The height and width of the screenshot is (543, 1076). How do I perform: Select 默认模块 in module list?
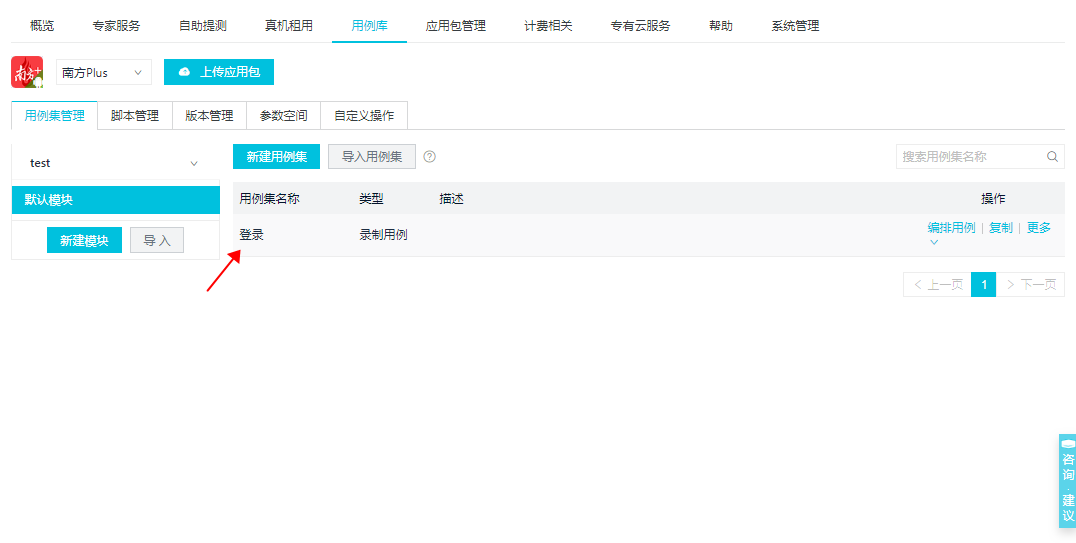pyautogui.click(x=116, y=200)
